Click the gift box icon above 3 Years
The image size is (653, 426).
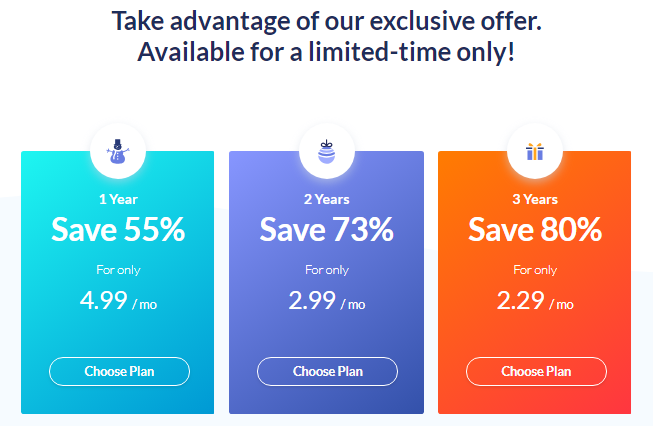(x=535, y=152)
